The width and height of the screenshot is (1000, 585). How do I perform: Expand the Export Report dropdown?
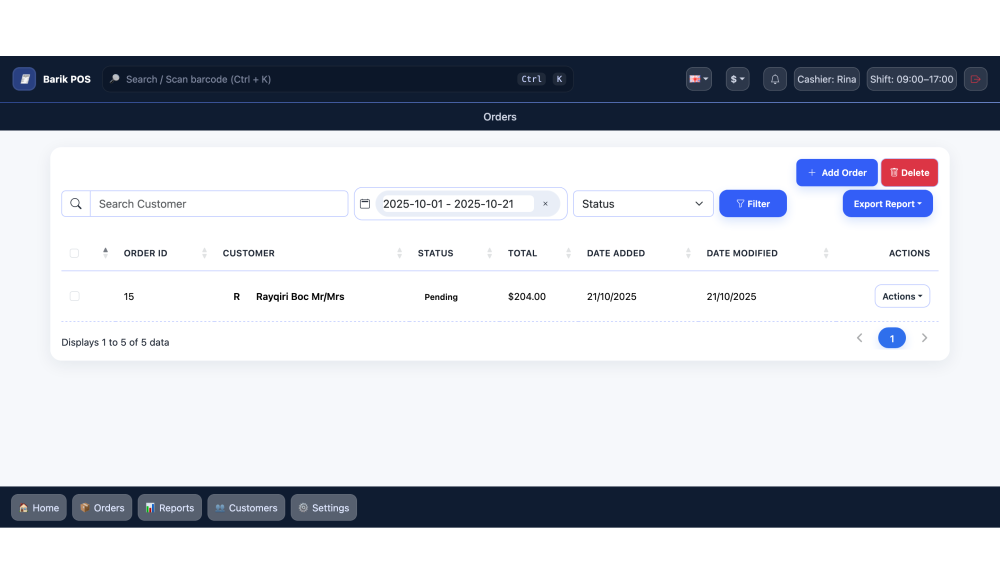tap(887, 204)
